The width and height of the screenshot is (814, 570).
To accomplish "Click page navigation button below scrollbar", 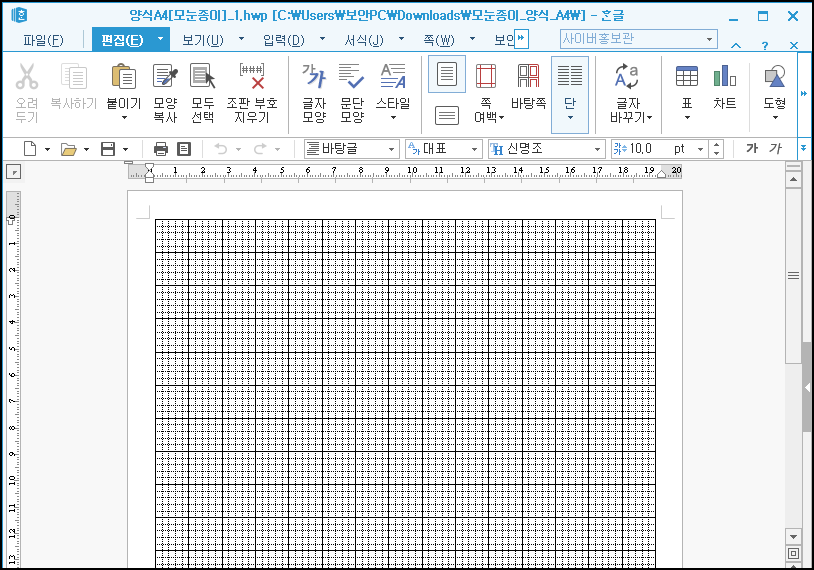I will (x=793, y=553).
